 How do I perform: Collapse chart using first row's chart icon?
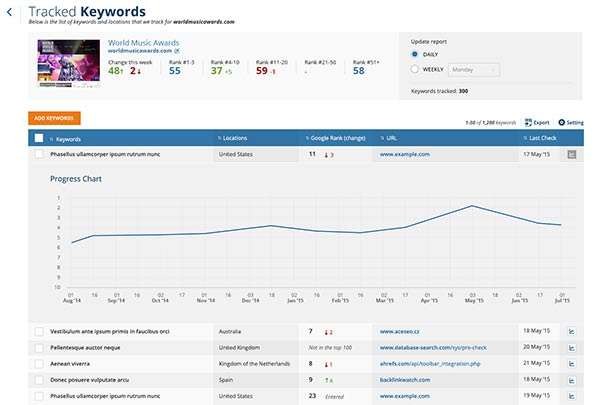coord(572,155)
